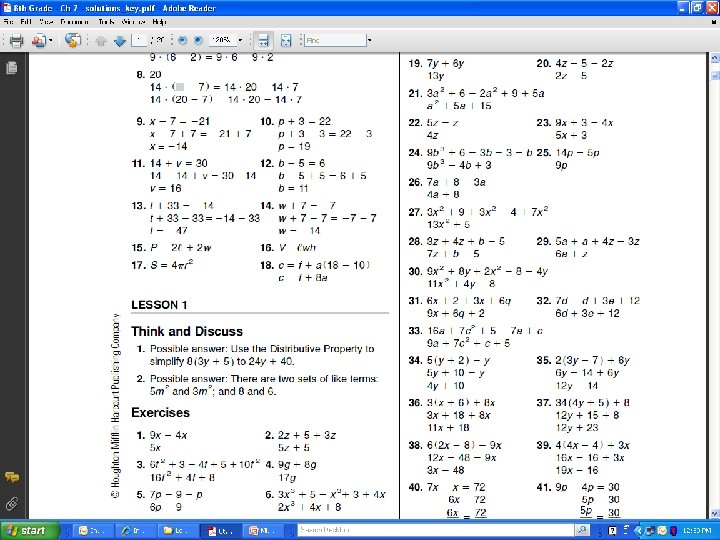Image resolution: width=720 pixels, height=540 pixels.
Task: Open the Tools menu
Action: (x=106, y=22)
